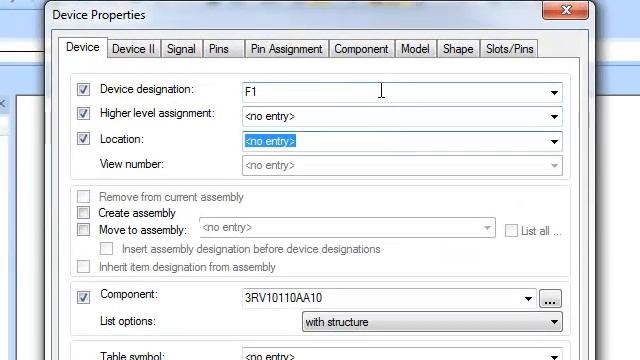Open the Component dropdown arrow

(528, 299)
